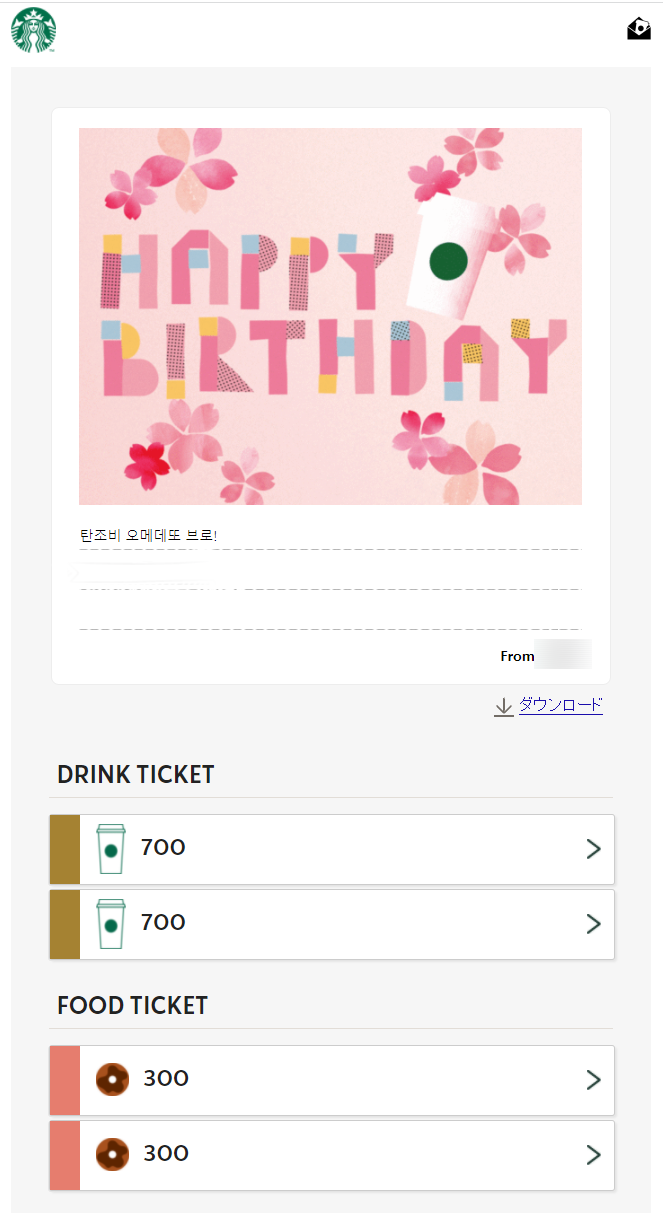Select the first drink cup icon

[x=110, y=848]
